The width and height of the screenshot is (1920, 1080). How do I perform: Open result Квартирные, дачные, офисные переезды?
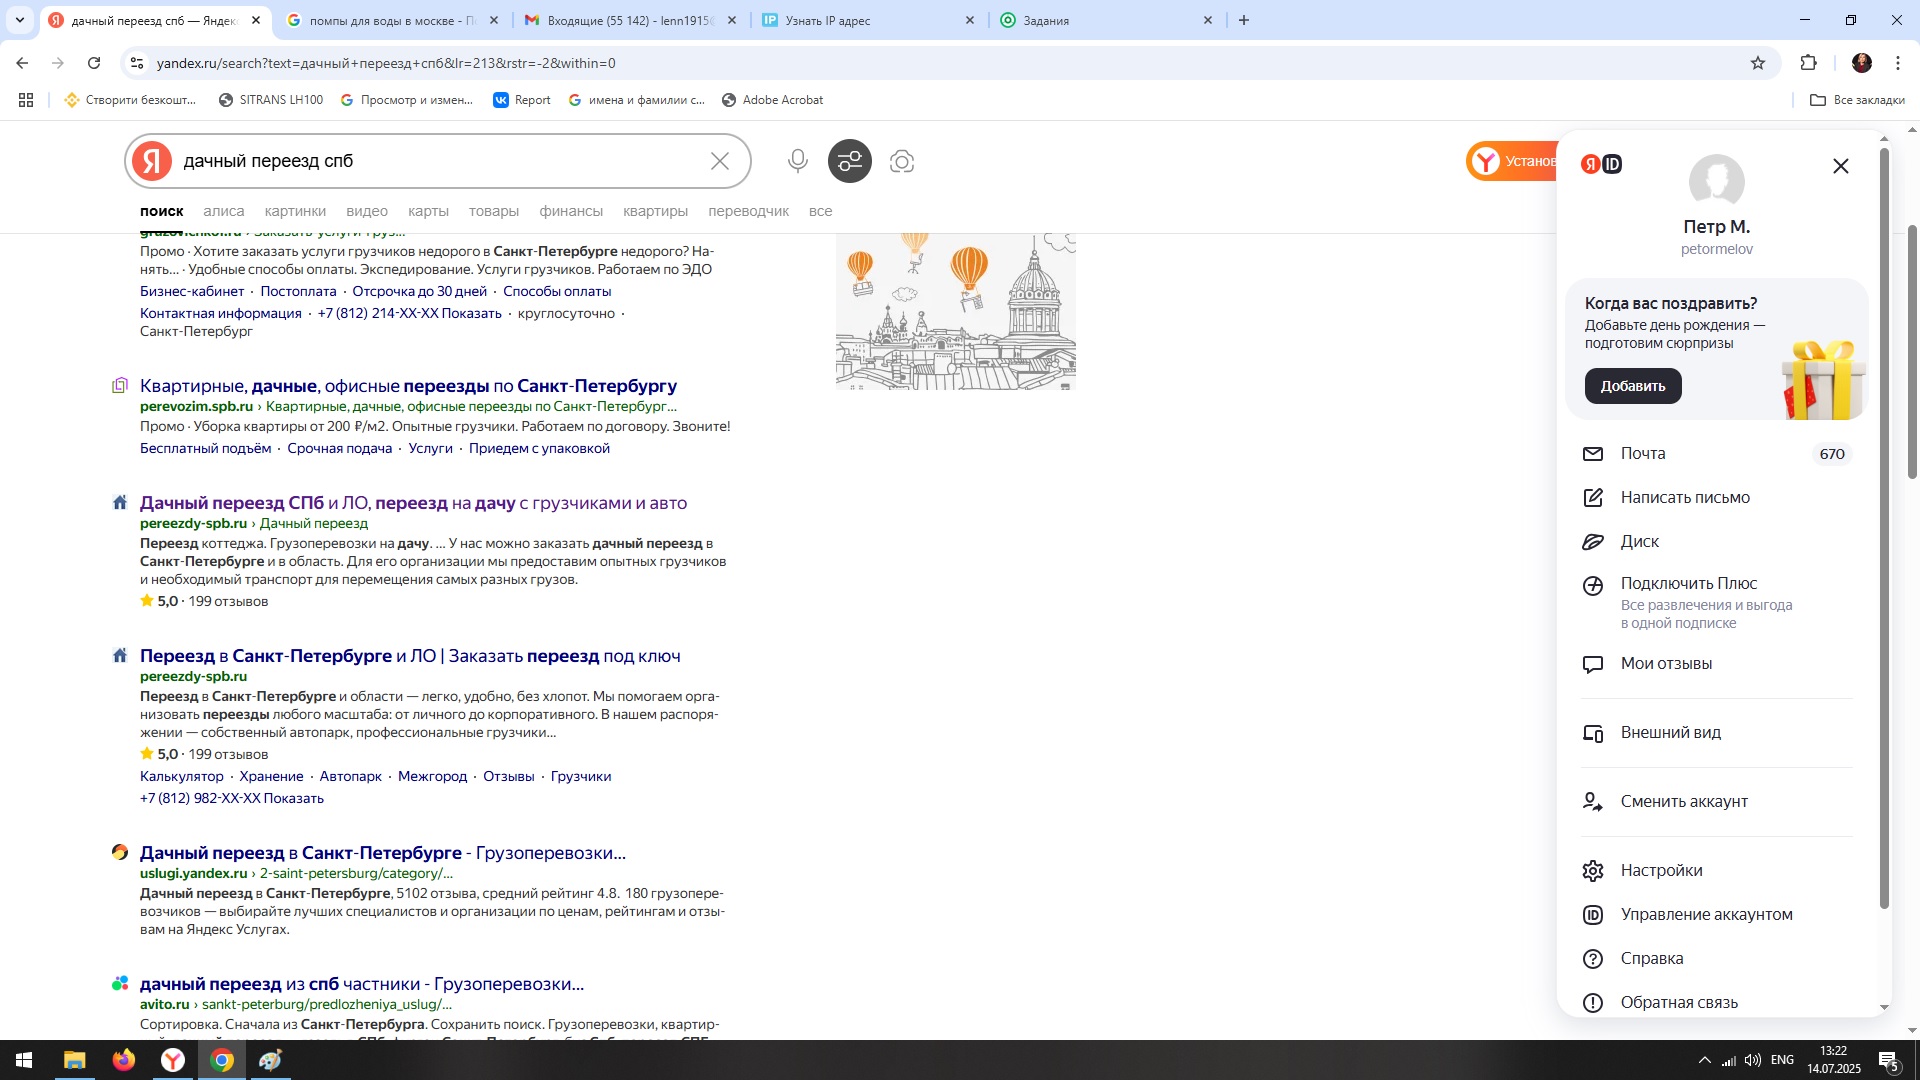tap(408, 386)
